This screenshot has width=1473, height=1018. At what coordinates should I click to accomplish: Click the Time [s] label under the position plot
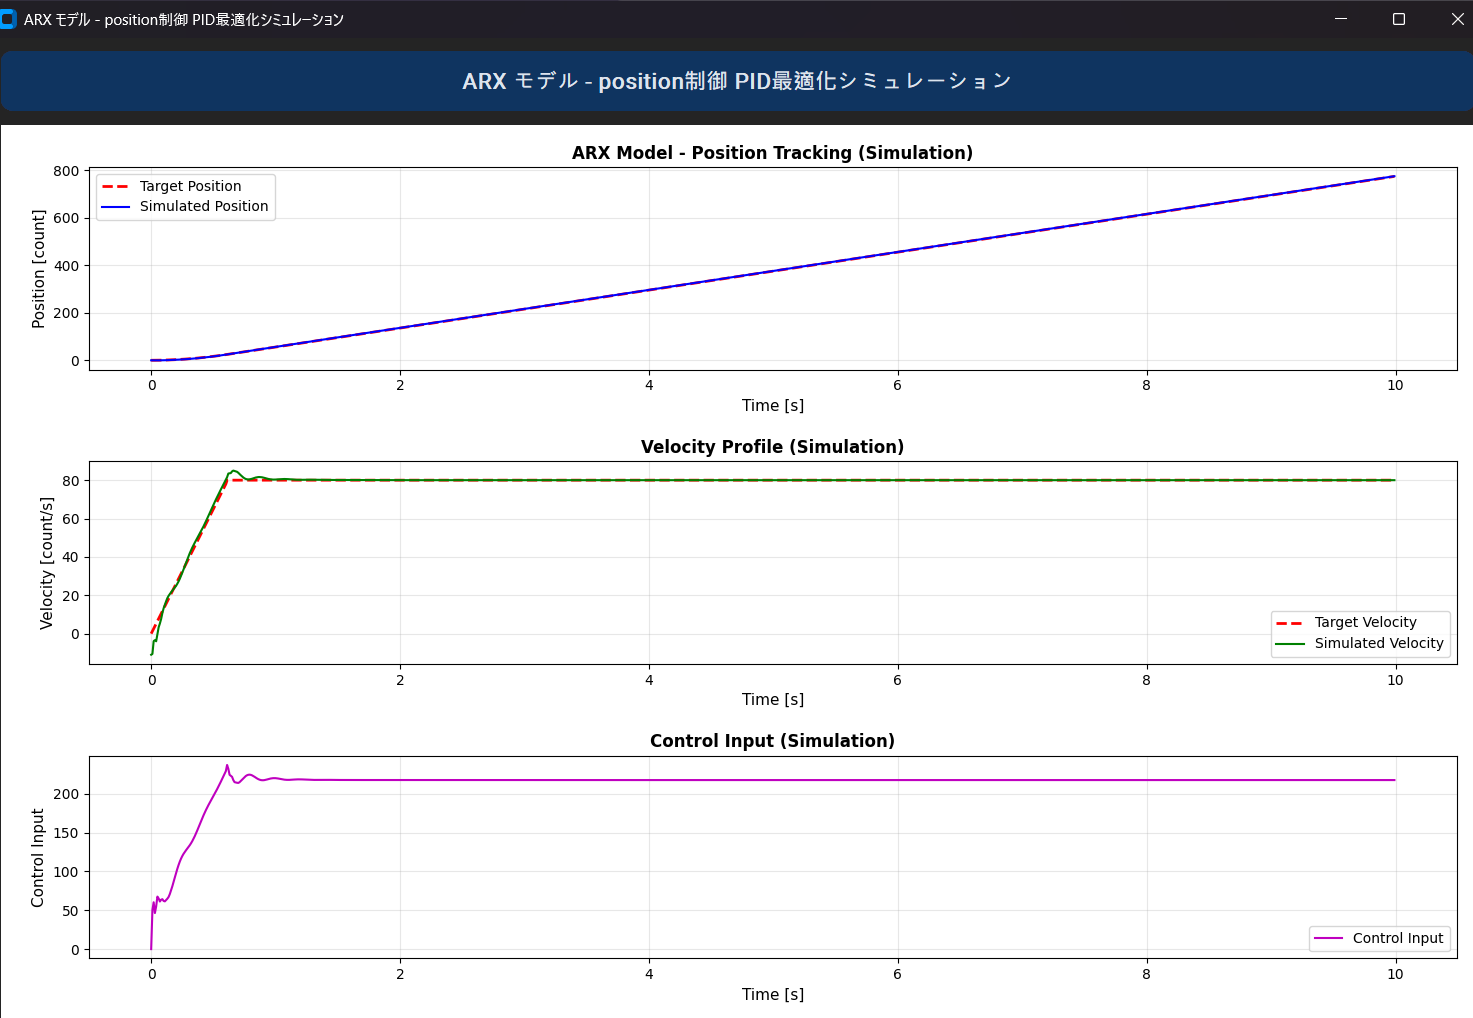(772, 405)
